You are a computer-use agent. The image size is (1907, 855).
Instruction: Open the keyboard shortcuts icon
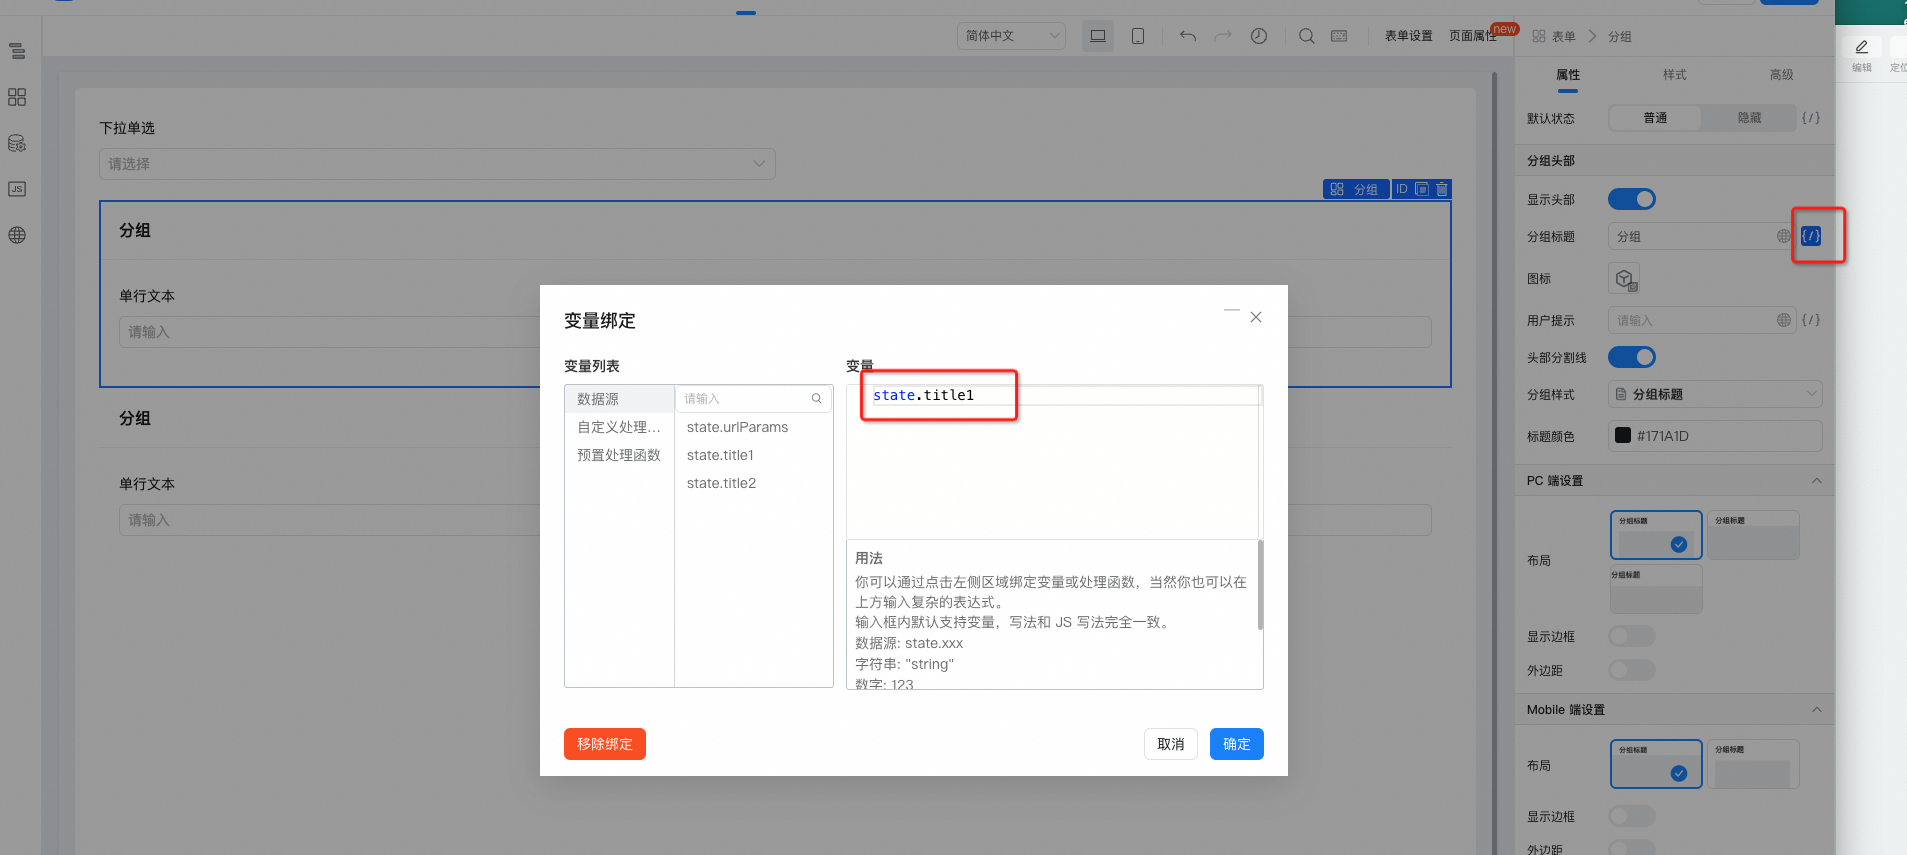pyautogui.click(x=1339, y=36)
